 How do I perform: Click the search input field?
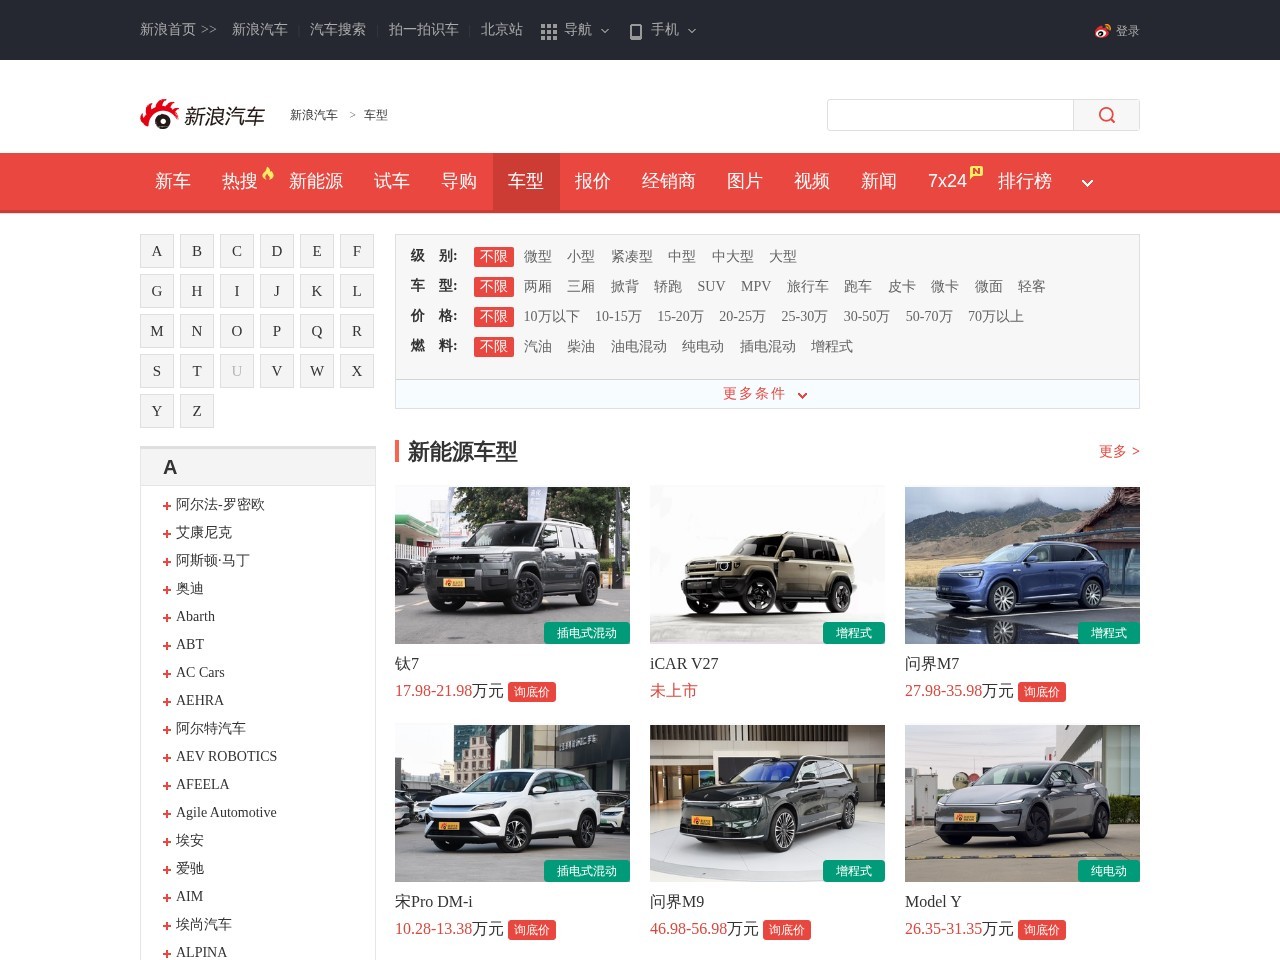950,115
